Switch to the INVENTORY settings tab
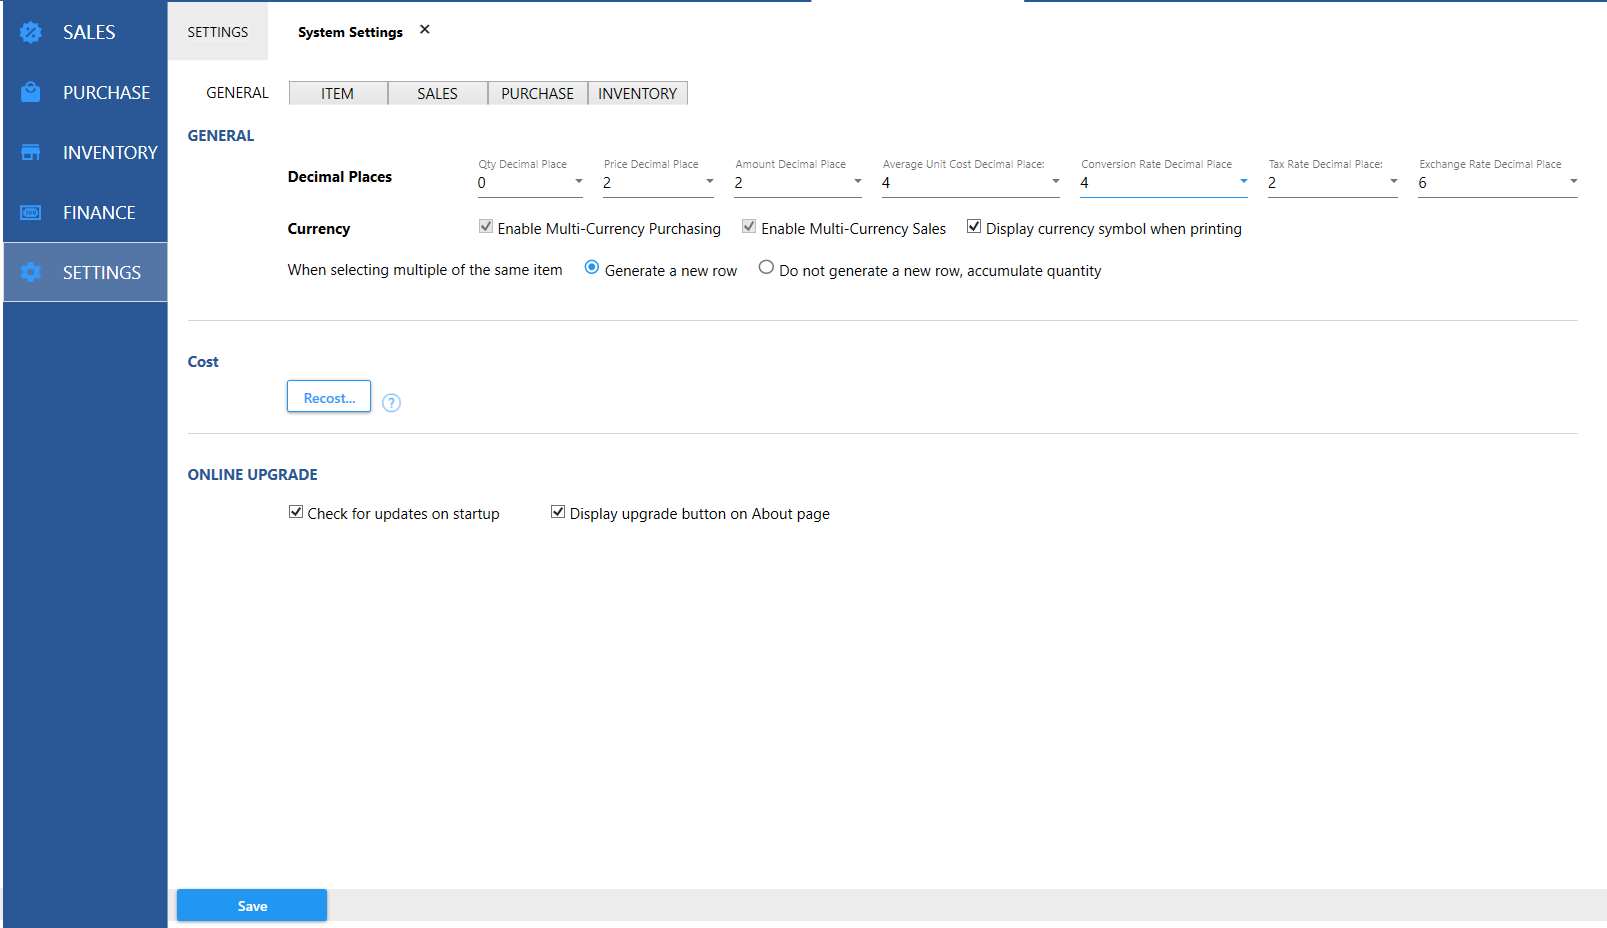 (637, 93)
